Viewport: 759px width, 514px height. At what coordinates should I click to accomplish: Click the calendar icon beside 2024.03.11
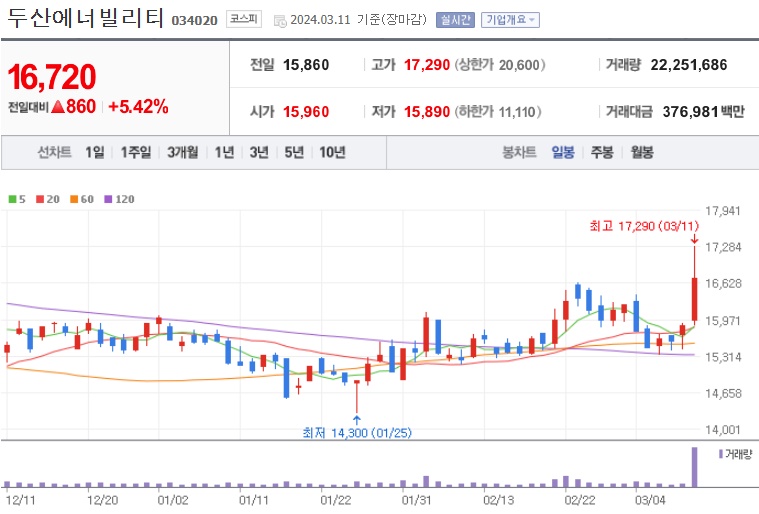[x=280, y=21]
